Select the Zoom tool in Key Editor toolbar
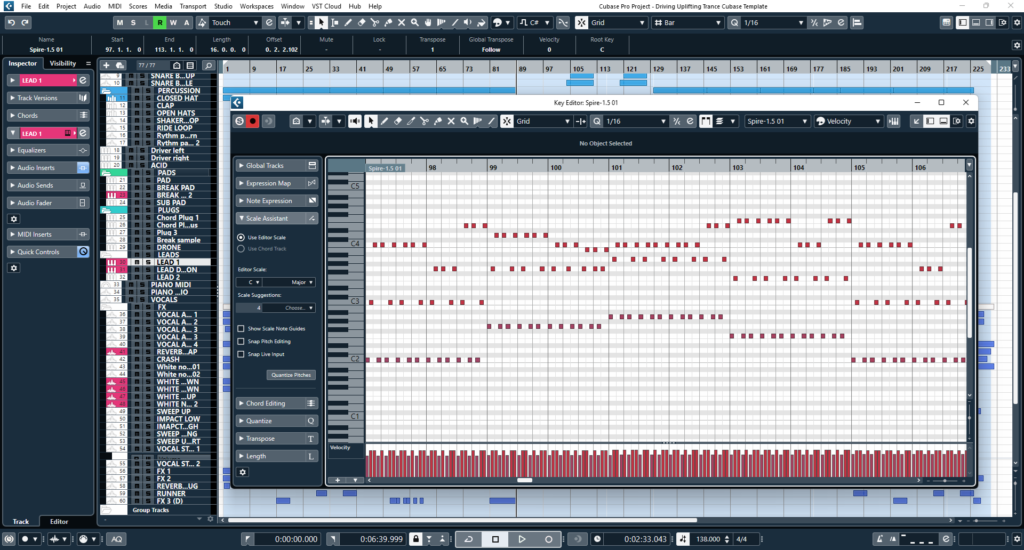The height and width of the screenshot is (550, 1024). point(464,121)
